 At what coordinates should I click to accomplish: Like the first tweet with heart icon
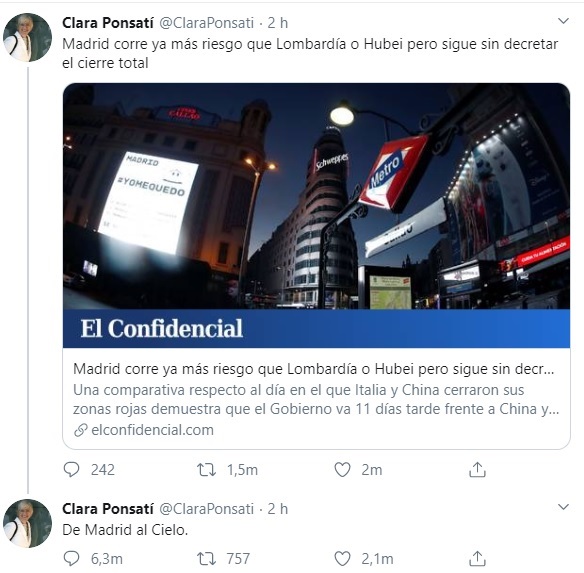point(342,470)
